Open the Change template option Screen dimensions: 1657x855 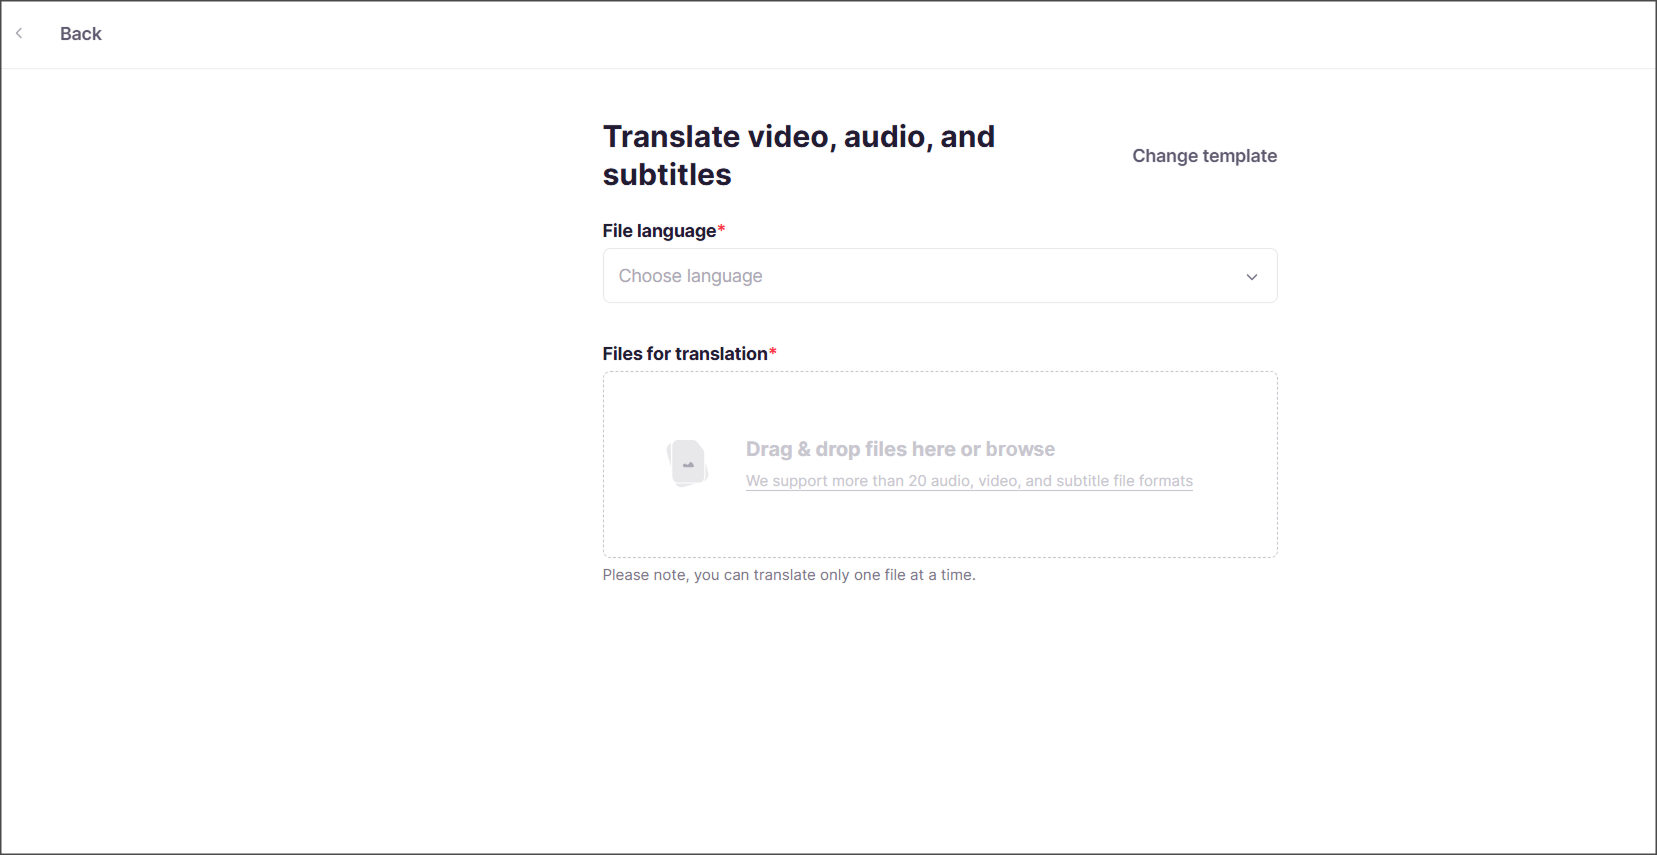click(1204, 156)
